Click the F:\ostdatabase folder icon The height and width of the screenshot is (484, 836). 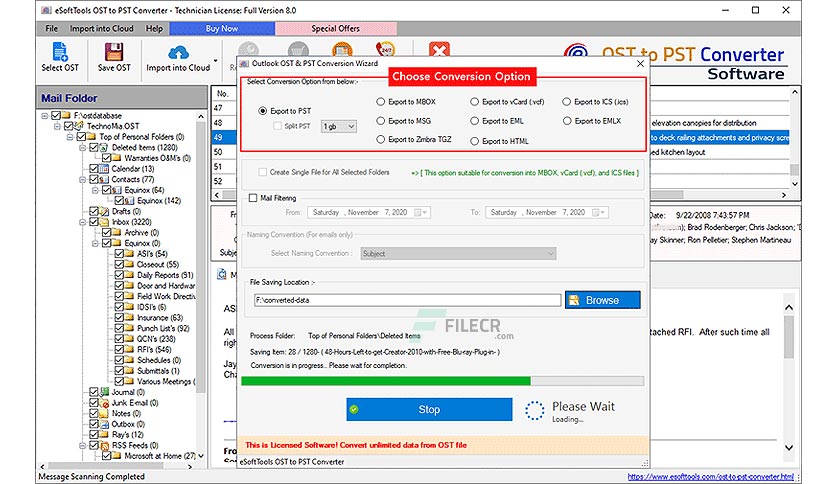pos(66,115)
